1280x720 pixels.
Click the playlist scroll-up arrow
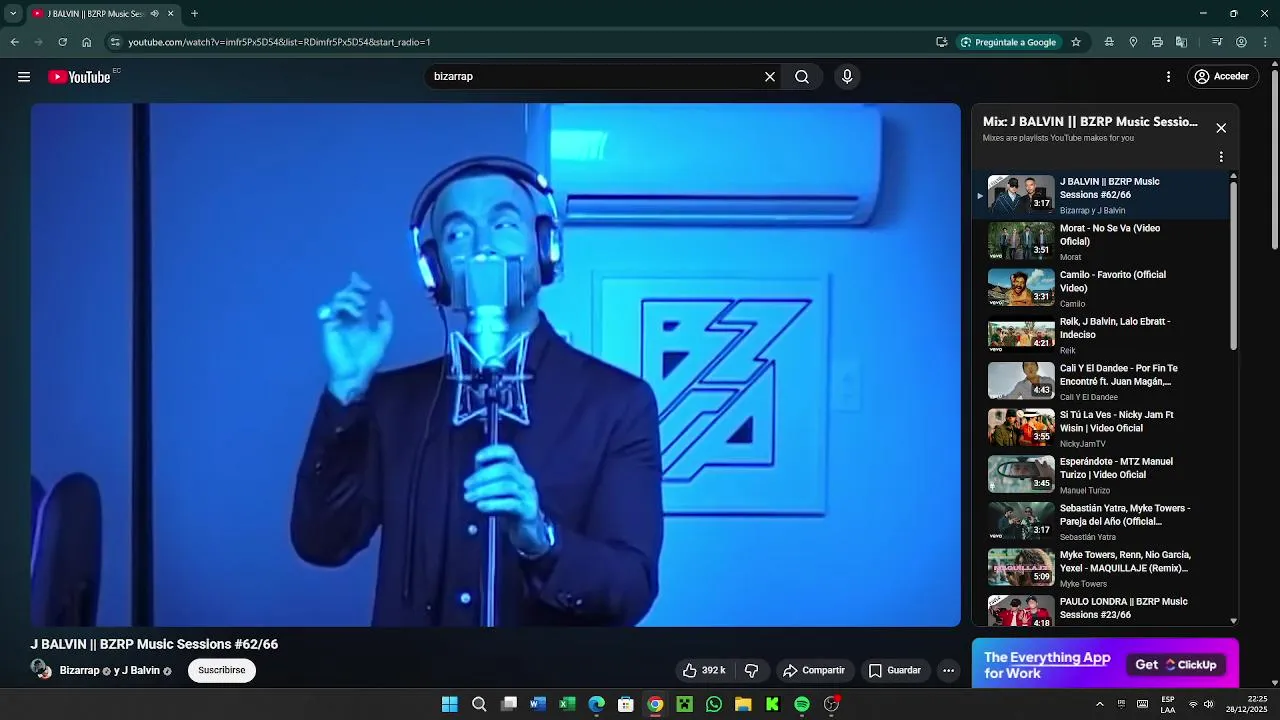tap(1233, 176)
